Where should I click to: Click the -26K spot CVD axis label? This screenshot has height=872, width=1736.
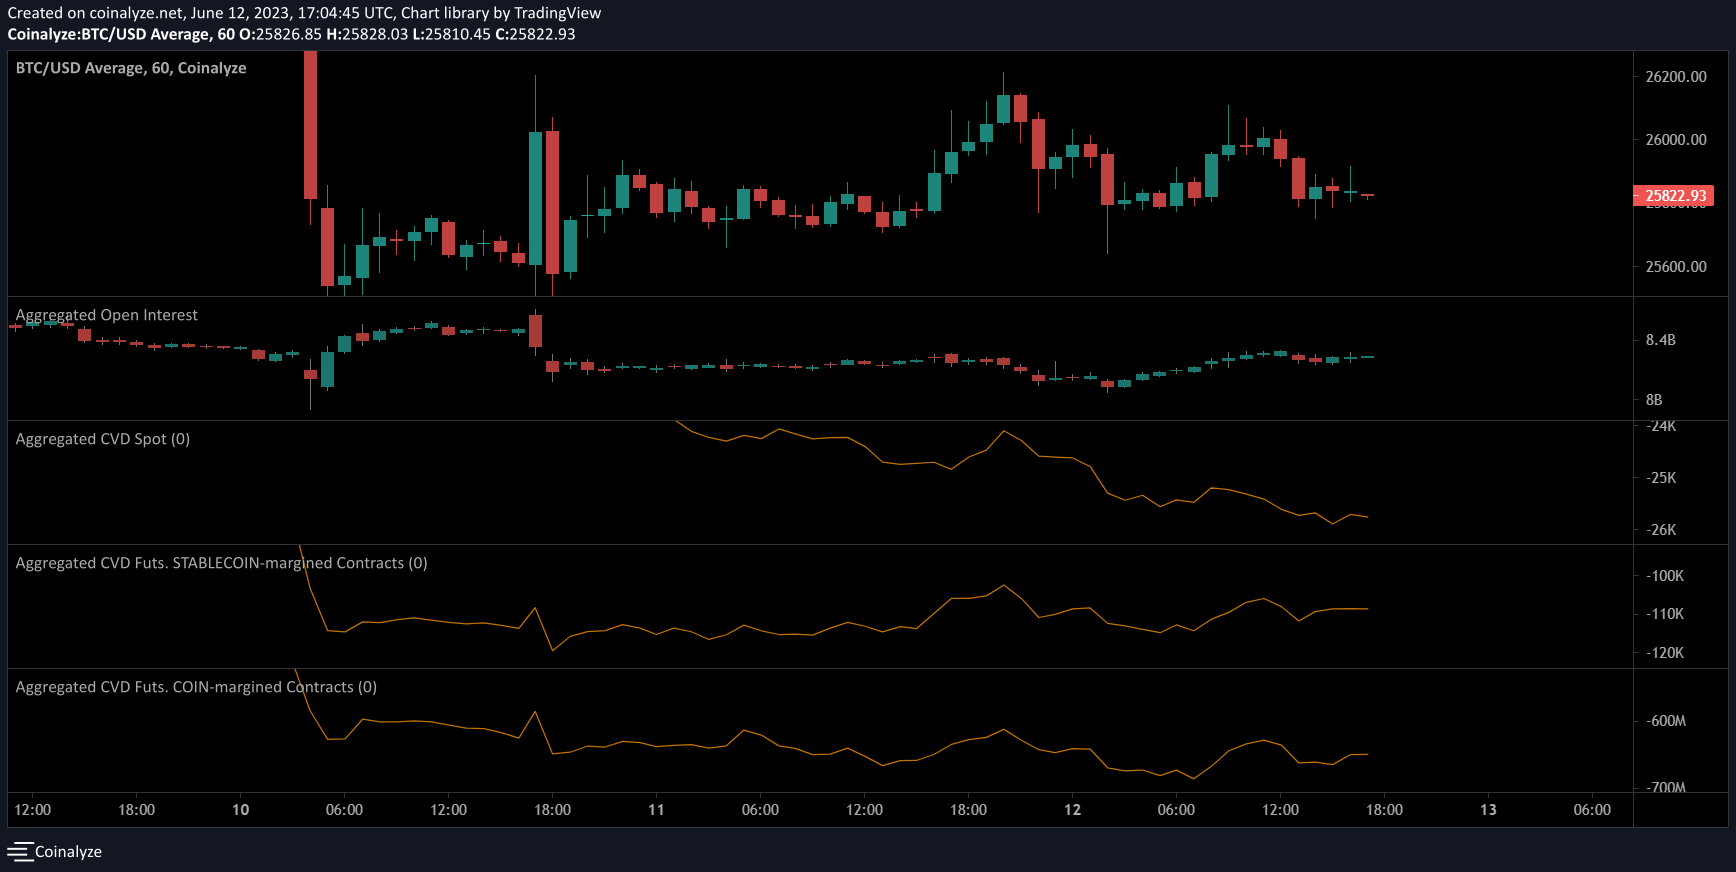click(x=1661, y=530)
